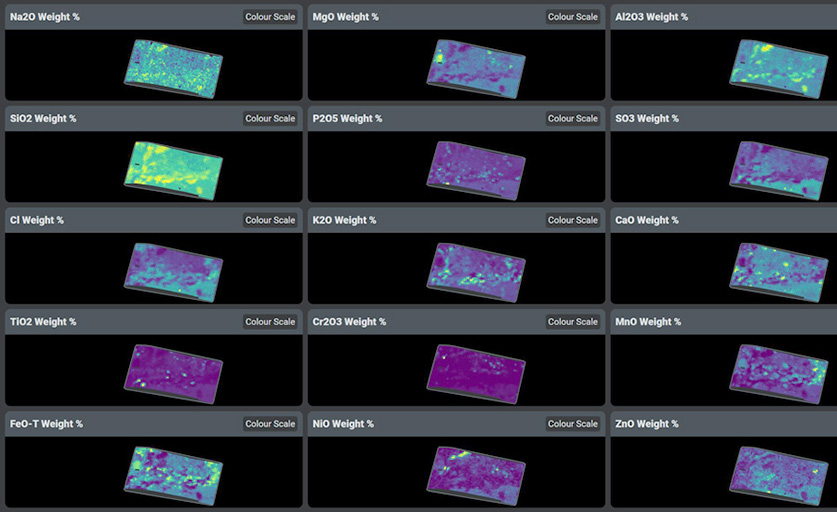Select the MgO element map thumbnail
The image size is (837, 512).
[476, 68]
